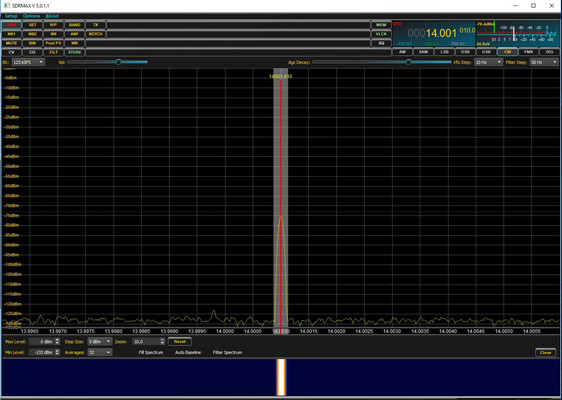Open the Setup menu
The height and width of the screenshot is (400, 562).
click(11, 16)
